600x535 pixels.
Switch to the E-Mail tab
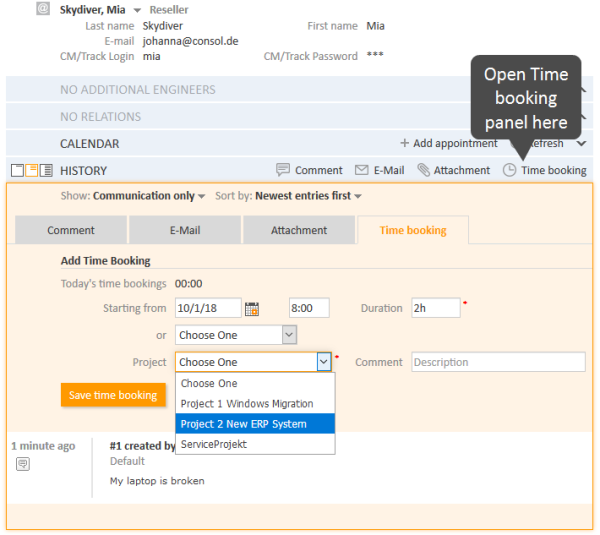pos(185,230)
